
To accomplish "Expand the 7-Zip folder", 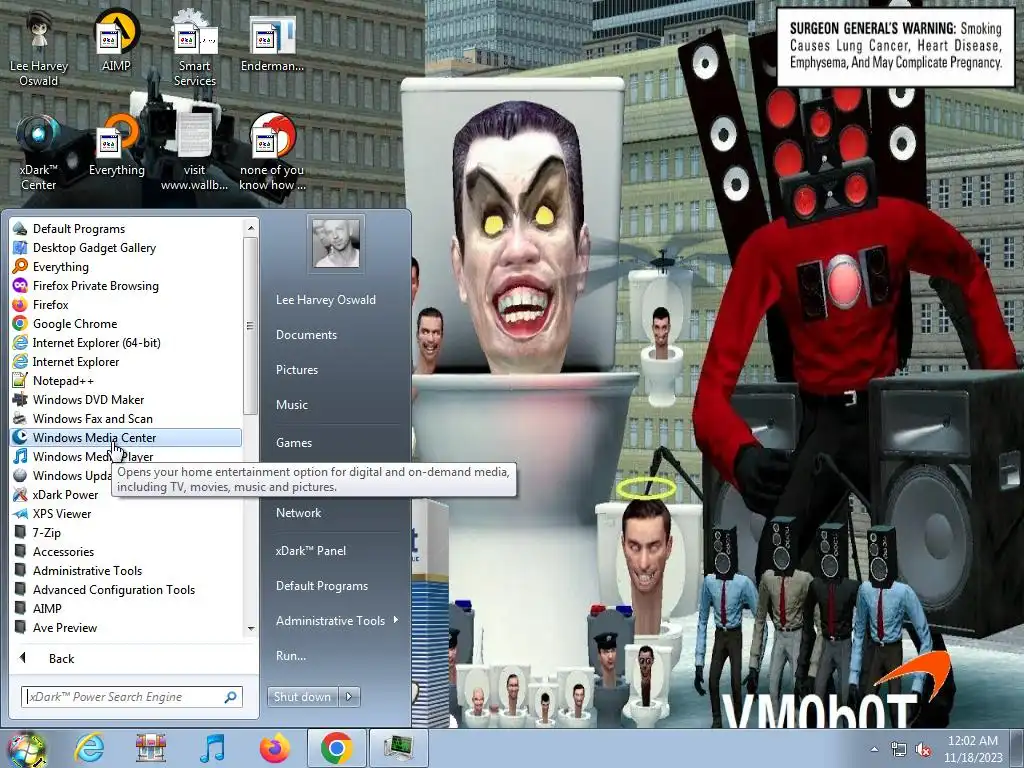I will click(x=126, y=532).
